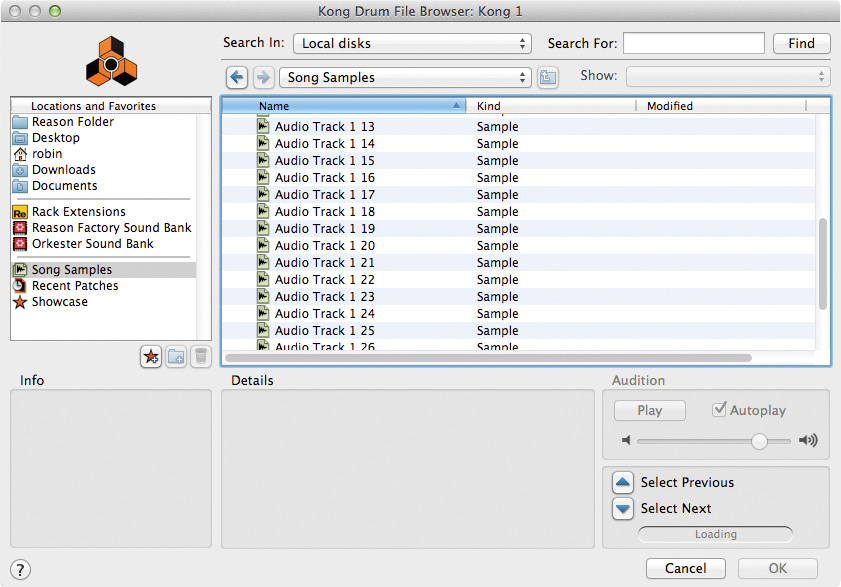Click the Kind cell for Audio Track 1 13
The height and width of the screenshot is (587, 841).
pyautogui.click(x=497, y=127)
